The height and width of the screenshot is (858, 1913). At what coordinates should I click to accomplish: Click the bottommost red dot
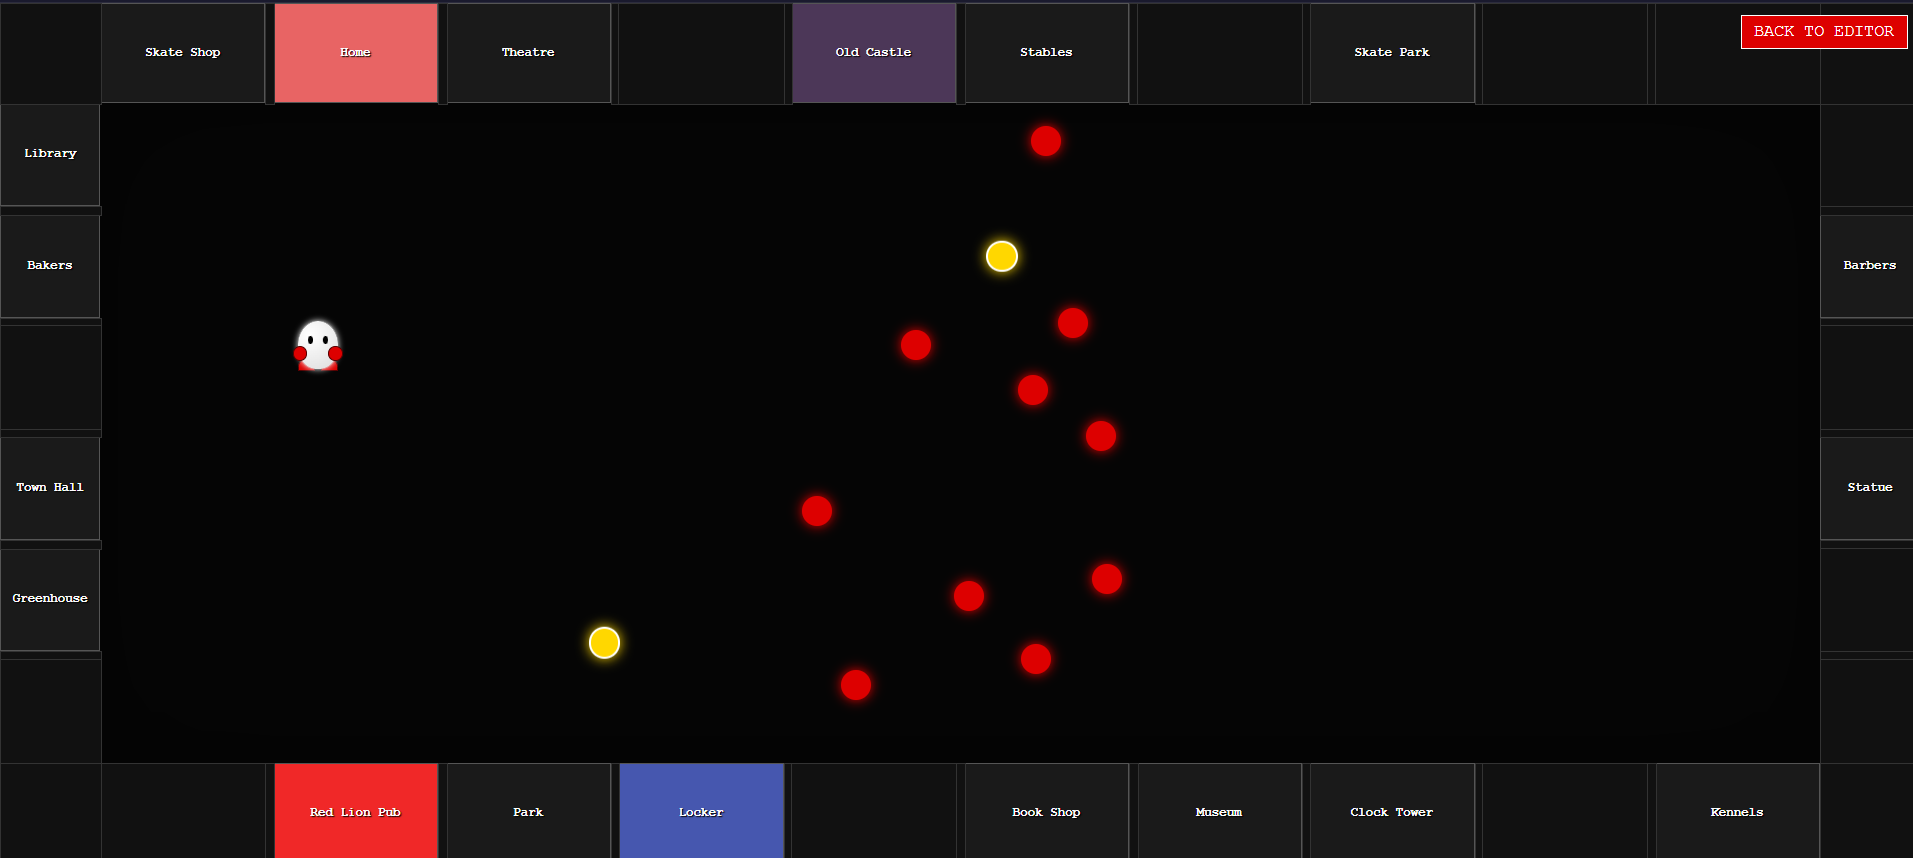[855, 685]
